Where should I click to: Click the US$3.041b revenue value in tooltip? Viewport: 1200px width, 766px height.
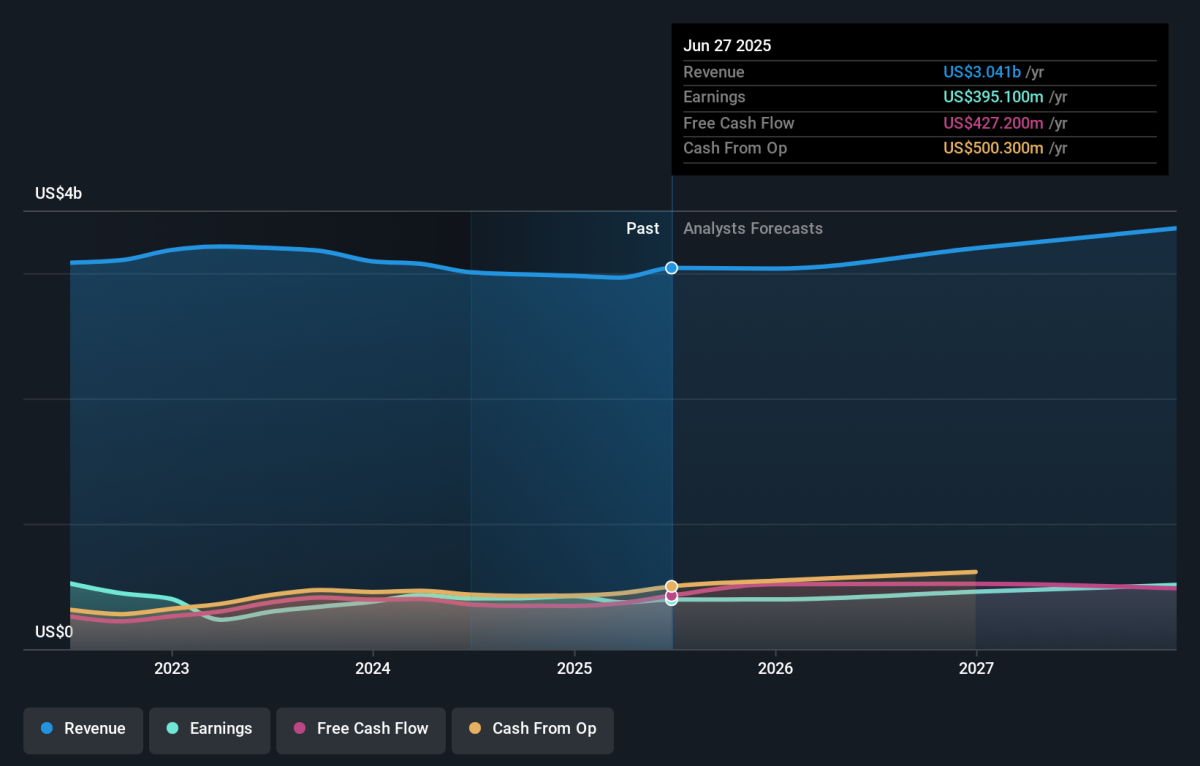pos(982,72)
